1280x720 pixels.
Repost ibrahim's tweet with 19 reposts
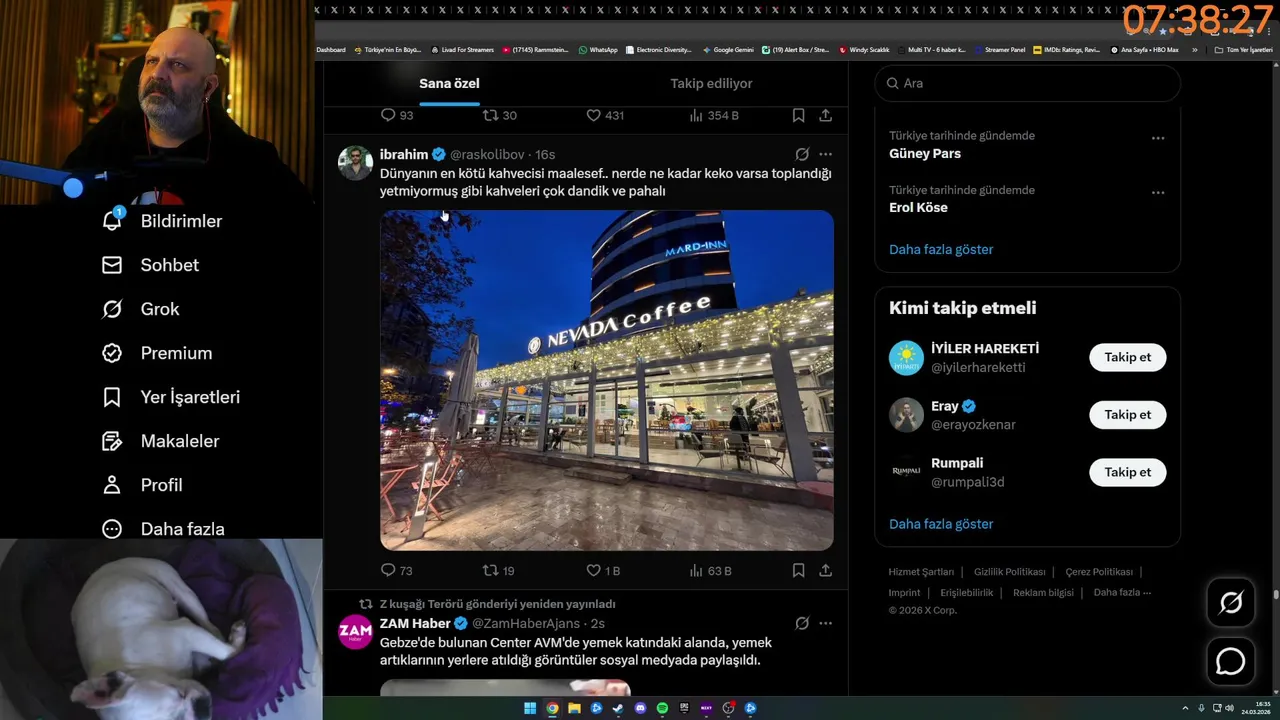pyautogui.click(x=498, y=570)
